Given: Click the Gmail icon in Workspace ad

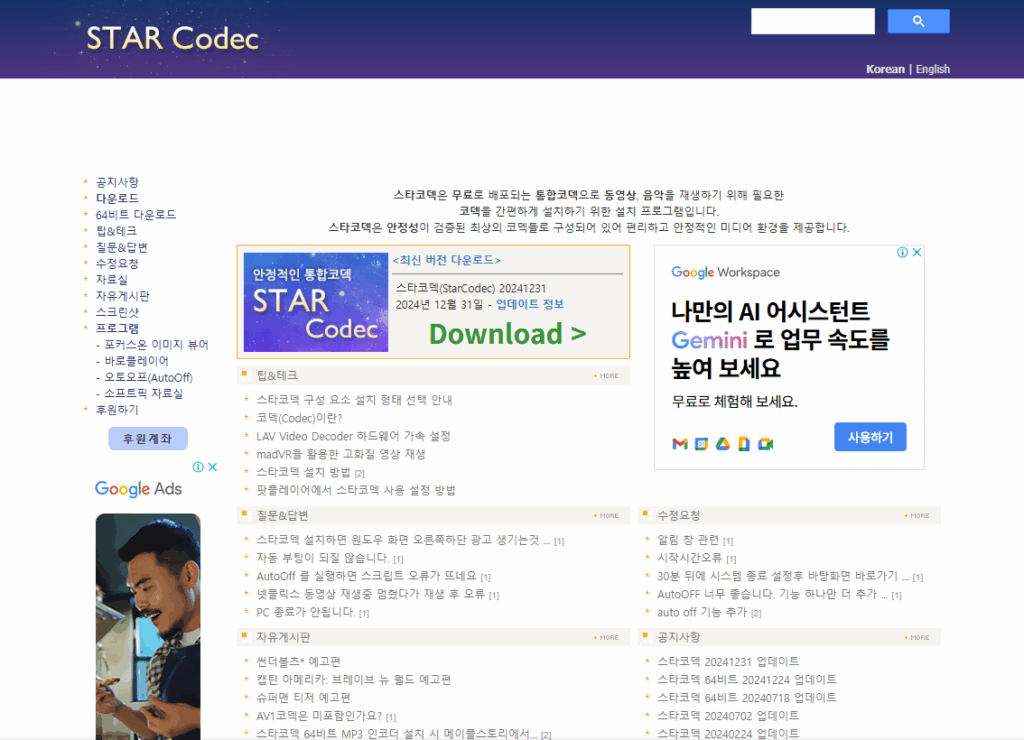Looking at the screenshot, I should tap(680, 444).
